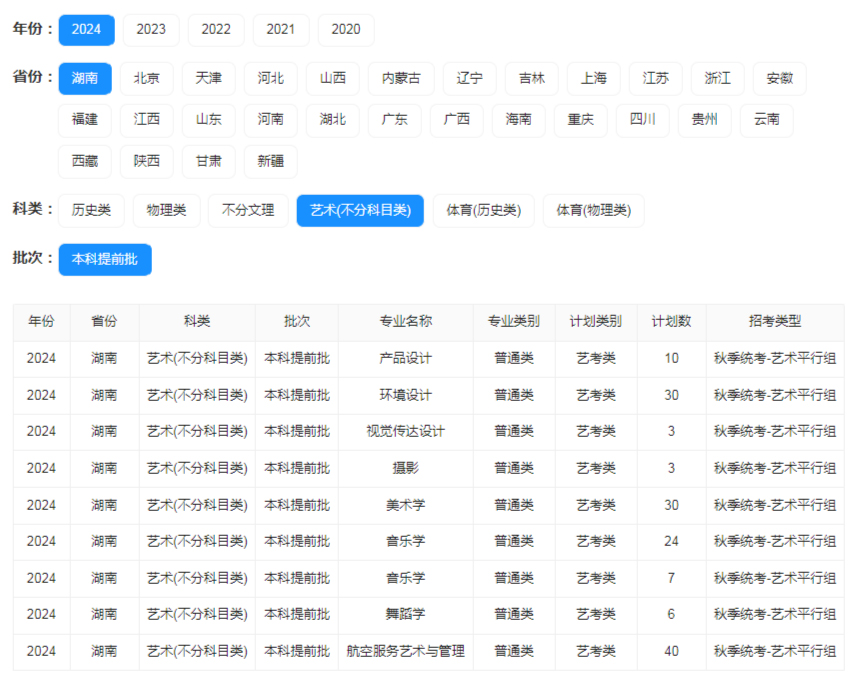854x679 pixels.
Task: Switch province to 重庆
Action: (x=581, y=120)
